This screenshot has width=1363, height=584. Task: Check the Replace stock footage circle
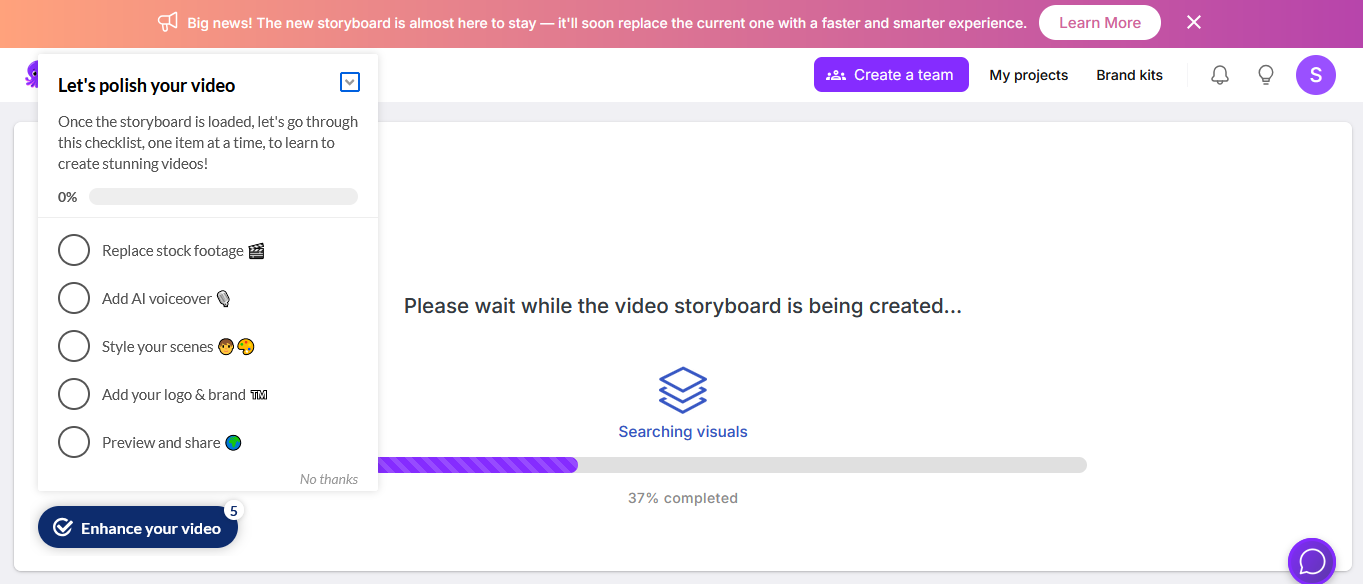coord(74,250)
